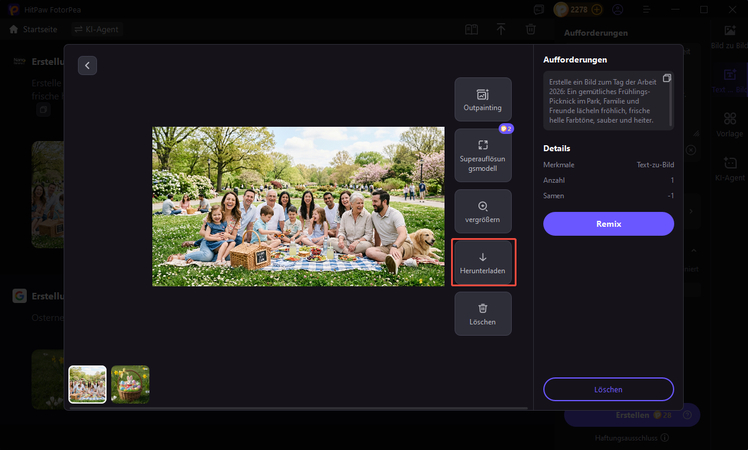Screen dimensions: 748x450
Task: Click the vergrößern magnifier button
Action: coord(483,211)
